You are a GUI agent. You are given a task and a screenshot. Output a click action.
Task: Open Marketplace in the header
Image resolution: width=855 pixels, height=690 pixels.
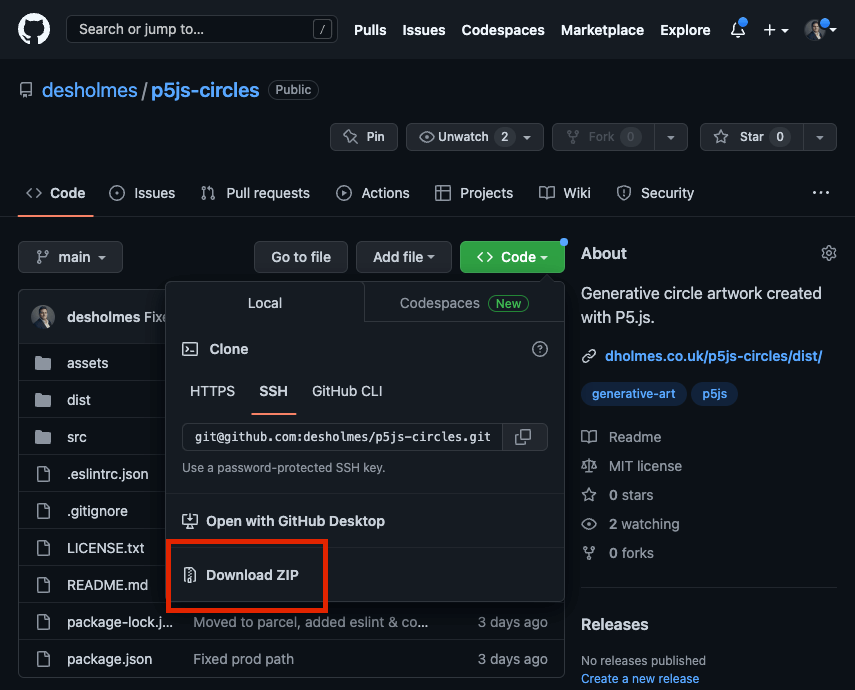coord(602,30)
